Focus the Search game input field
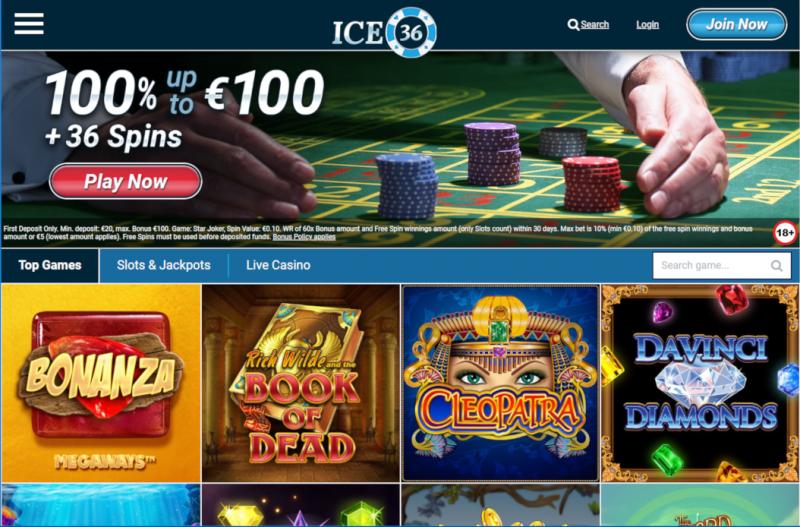Screen dimensions: 800x527 [722, 266]
